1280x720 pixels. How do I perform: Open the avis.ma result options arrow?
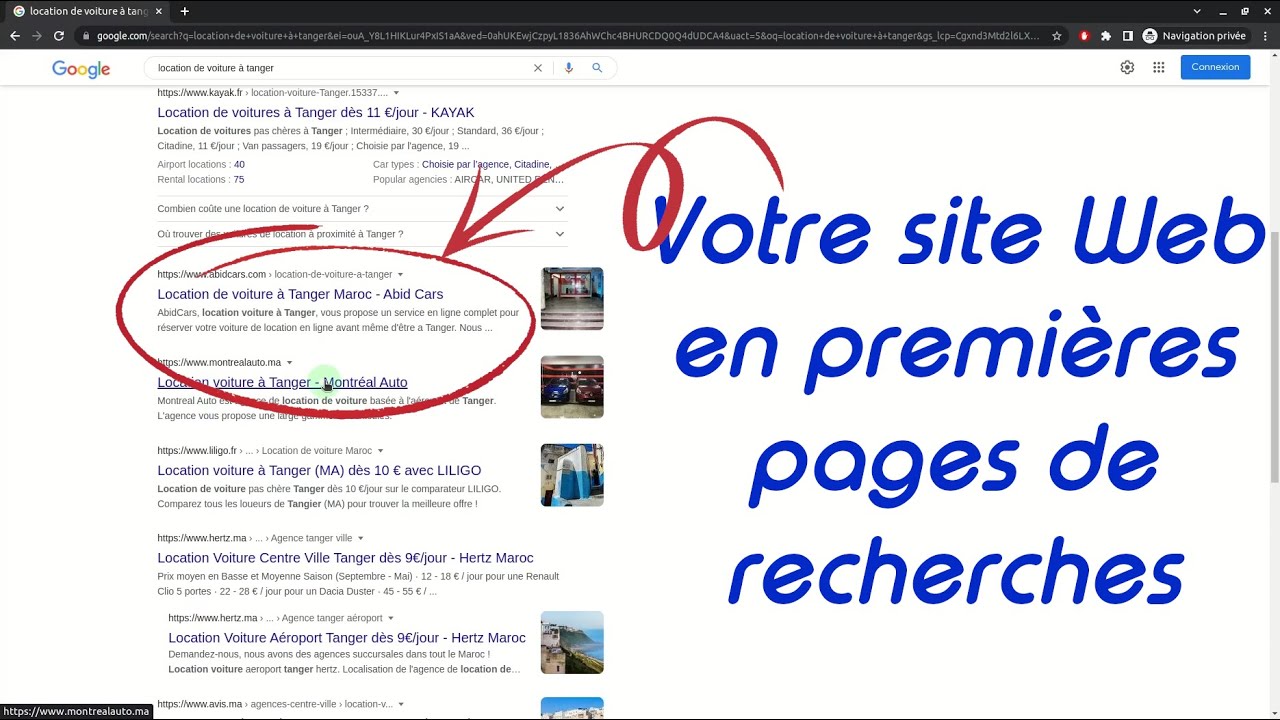point(402,705)
